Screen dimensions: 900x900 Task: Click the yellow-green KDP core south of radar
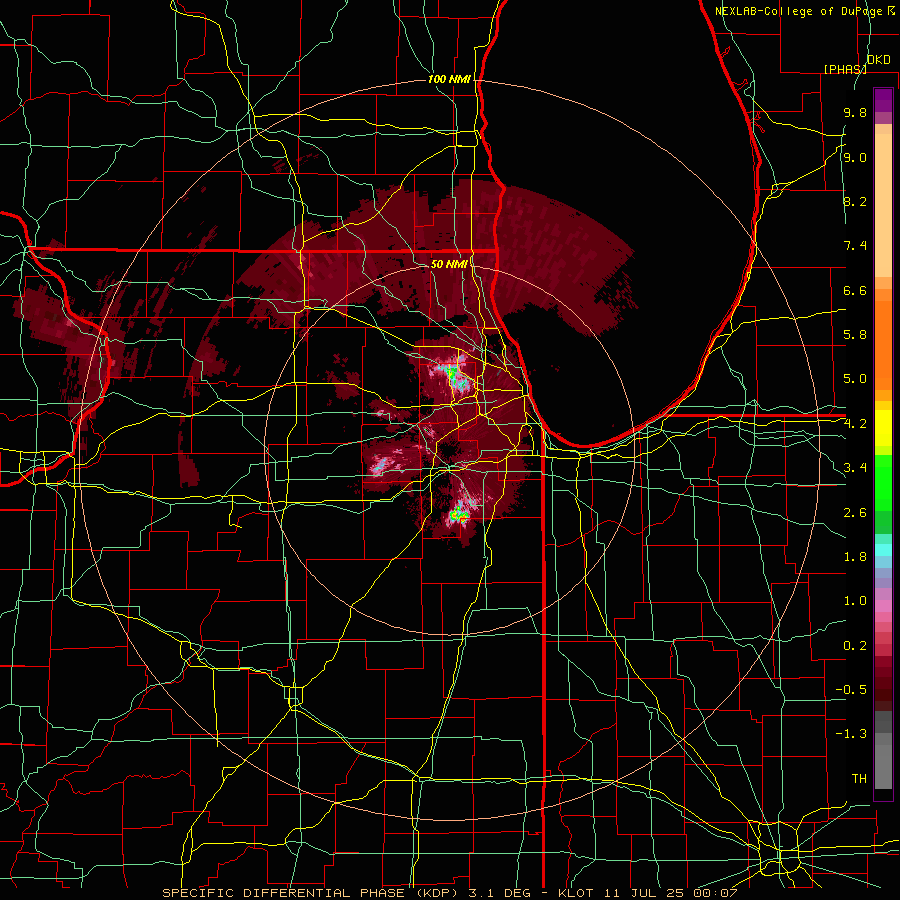(x=457, y=515)
